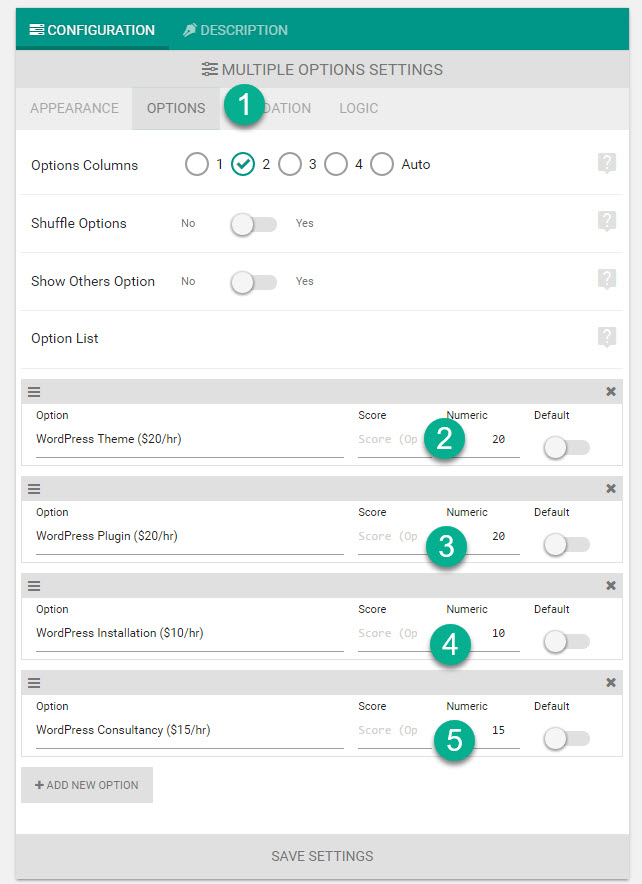
Task: Open the Logic settings tab
Action: (358, 108)
